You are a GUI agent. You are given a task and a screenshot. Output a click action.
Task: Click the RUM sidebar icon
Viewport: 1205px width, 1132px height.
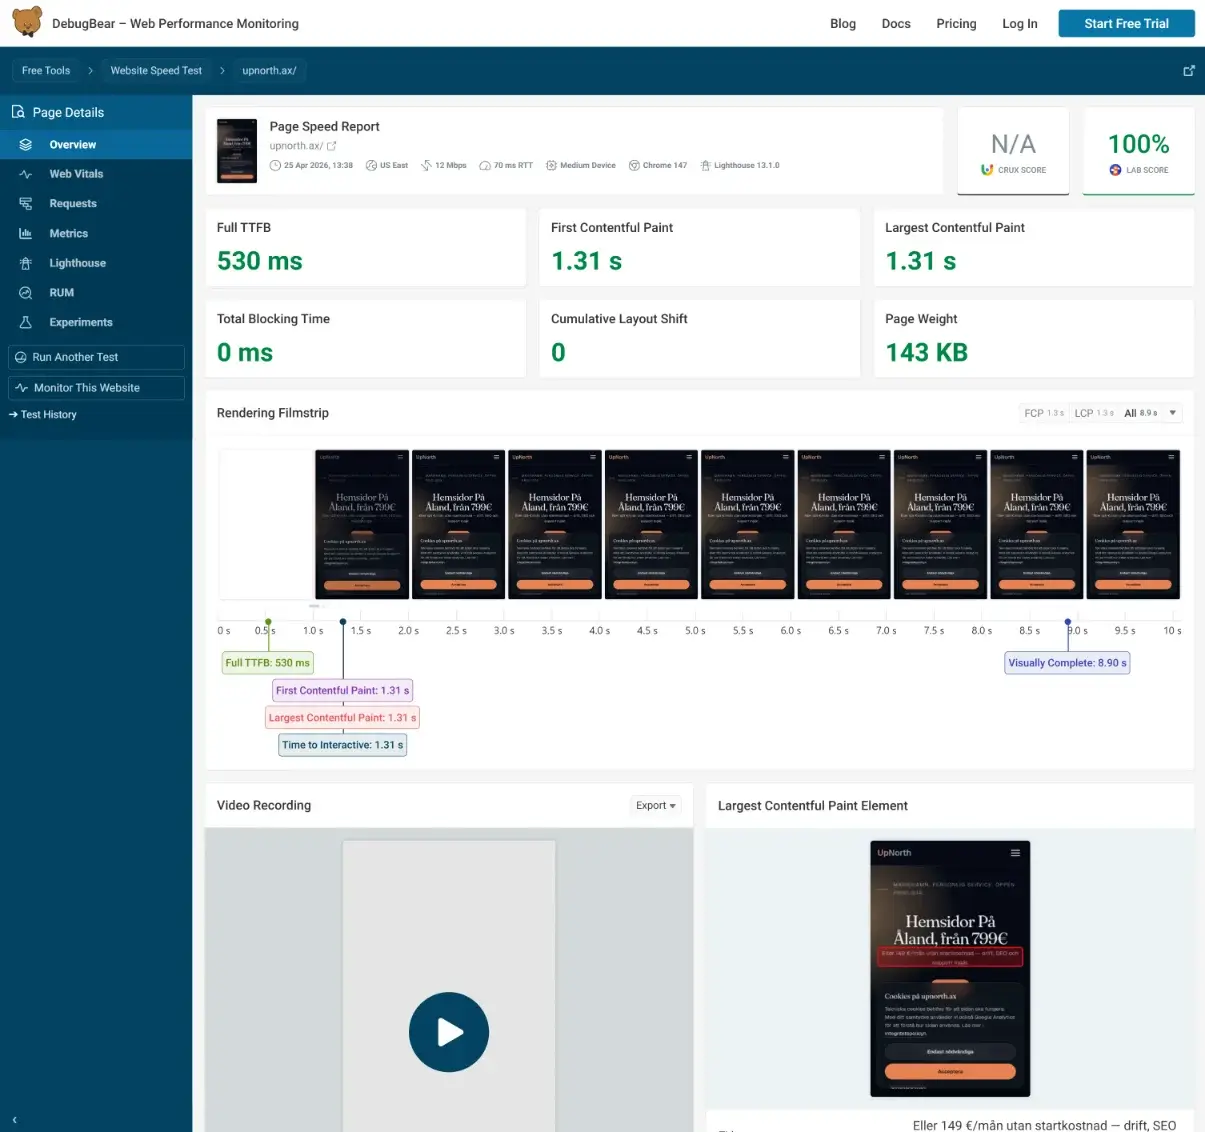click(x=26, y=293)
